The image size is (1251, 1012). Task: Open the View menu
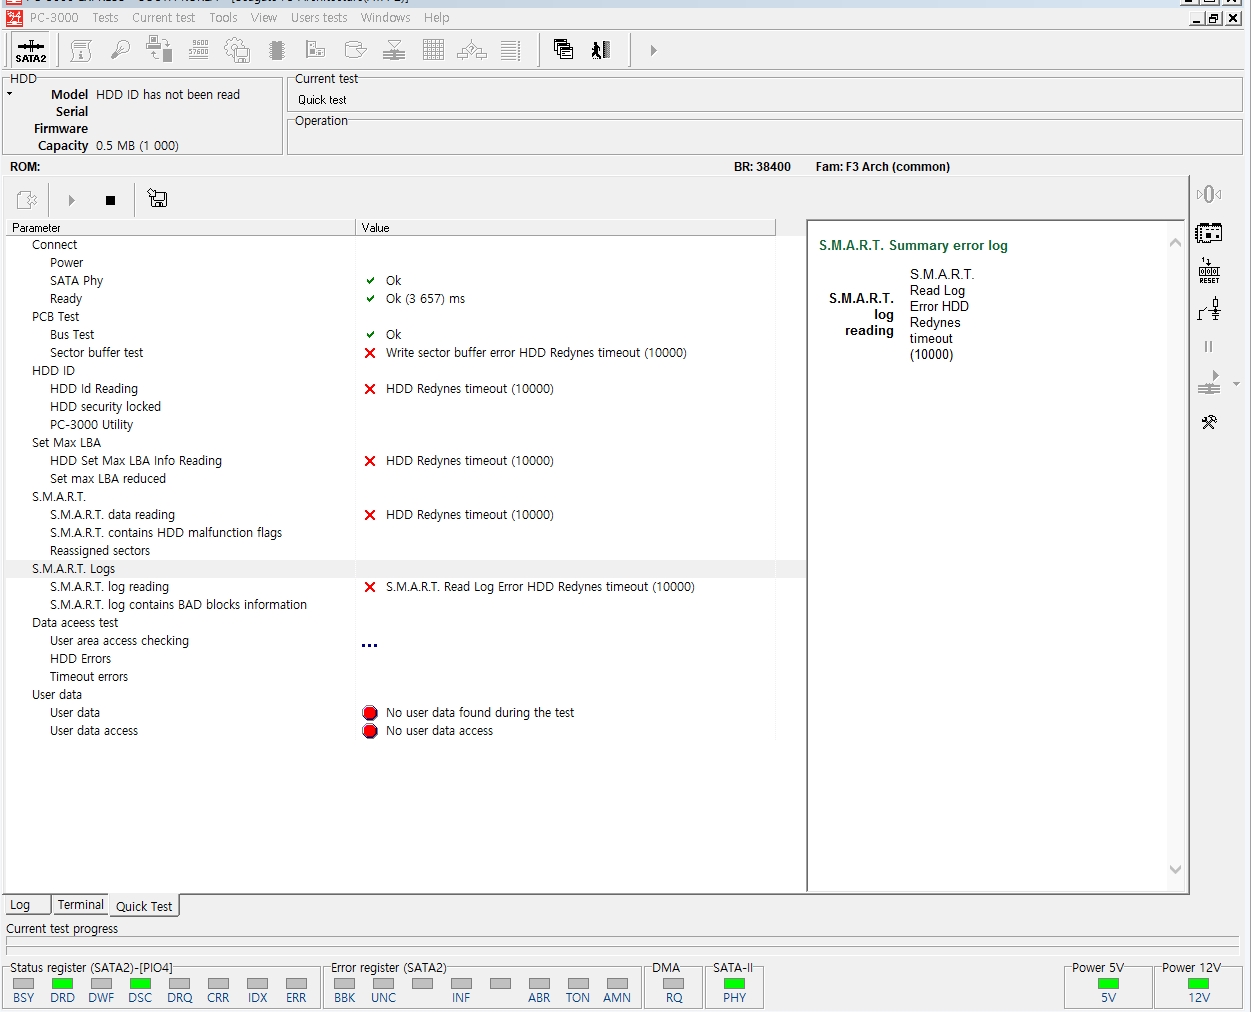[264, 17]
